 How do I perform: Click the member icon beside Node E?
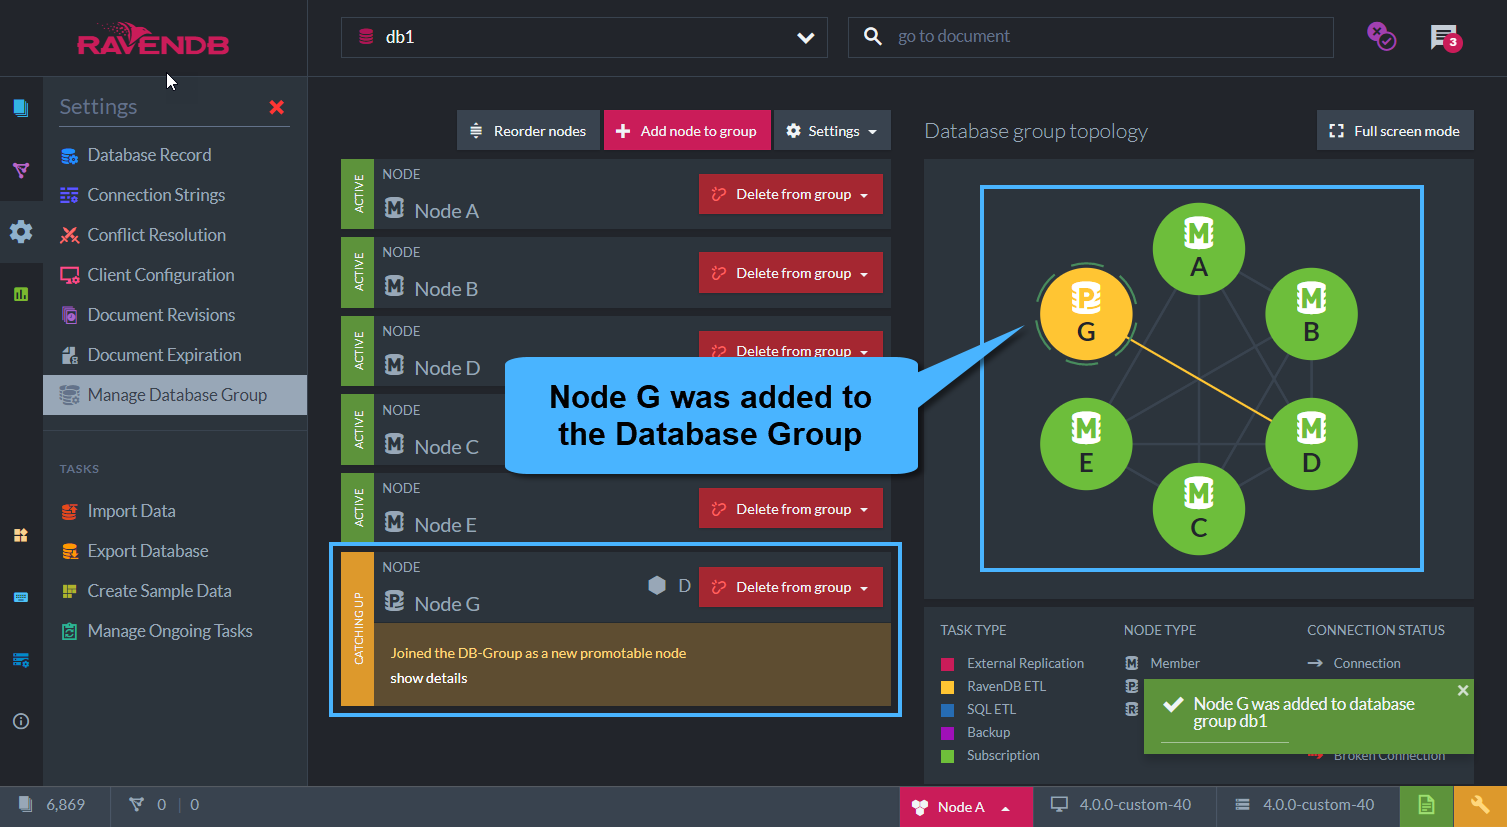point(395,522)
